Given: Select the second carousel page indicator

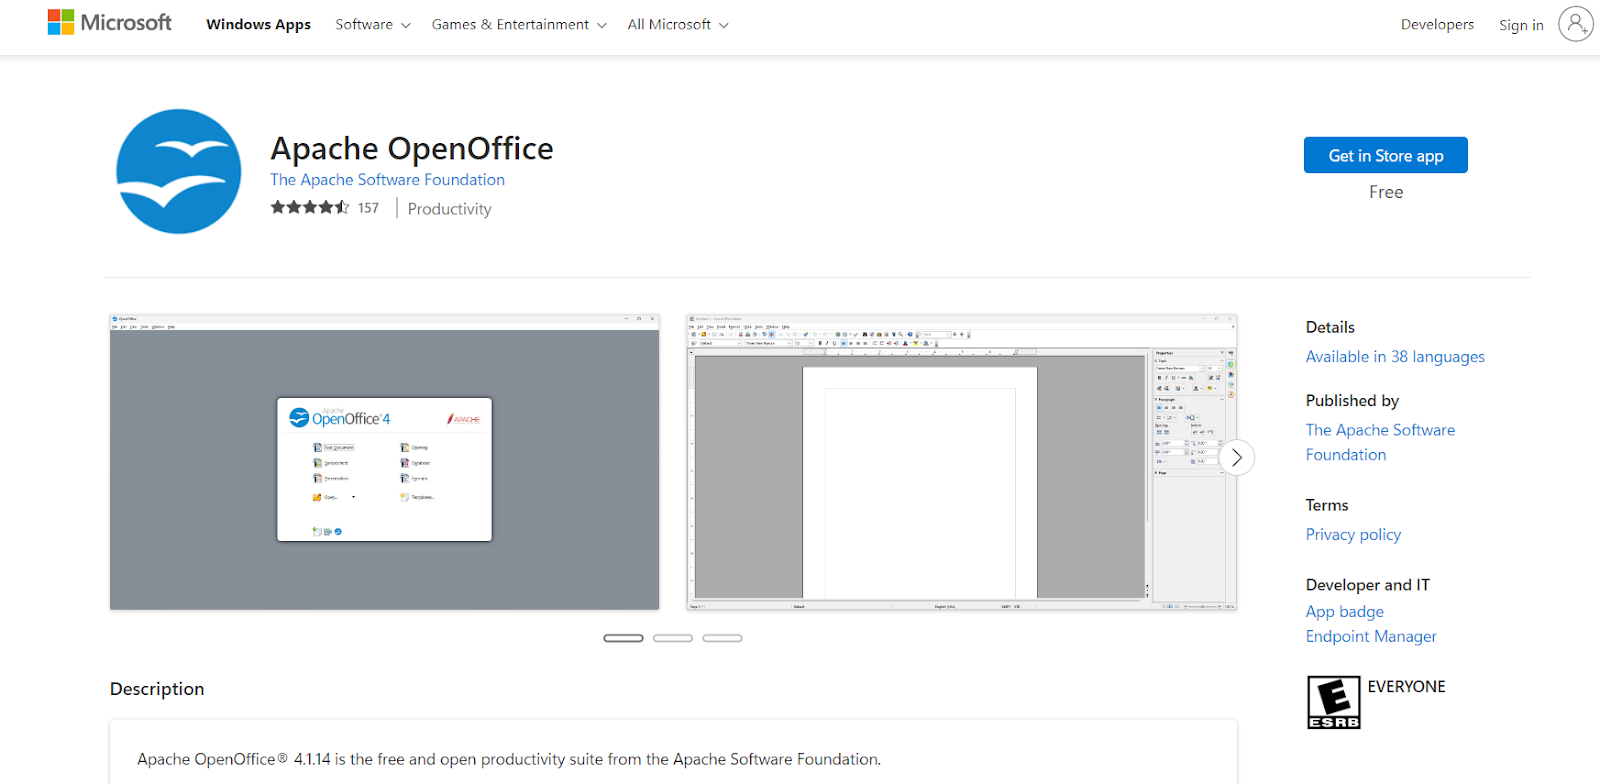Looking at the screenshot, I should [673, 638].
